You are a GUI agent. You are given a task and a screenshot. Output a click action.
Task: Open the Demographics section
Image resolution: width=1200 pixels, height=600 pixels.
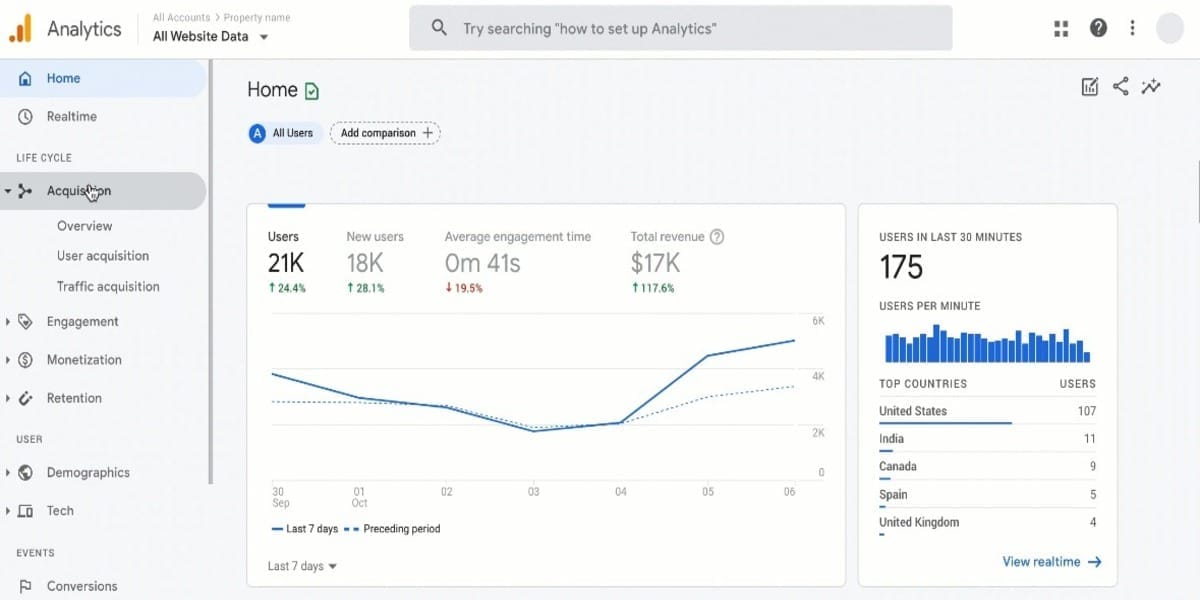(24, 472)
